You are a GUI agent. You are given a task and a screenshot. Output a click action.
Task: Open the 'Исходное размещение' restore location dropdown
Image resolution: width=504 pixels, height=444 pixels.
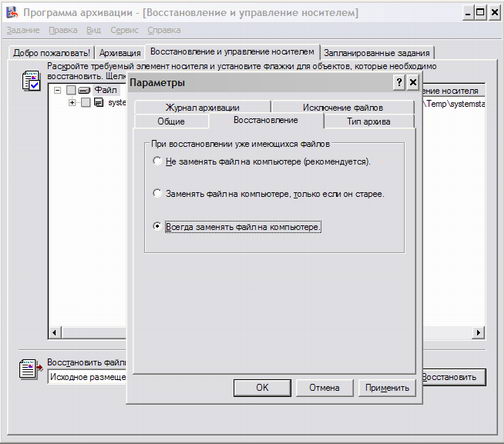click(87, 377)
